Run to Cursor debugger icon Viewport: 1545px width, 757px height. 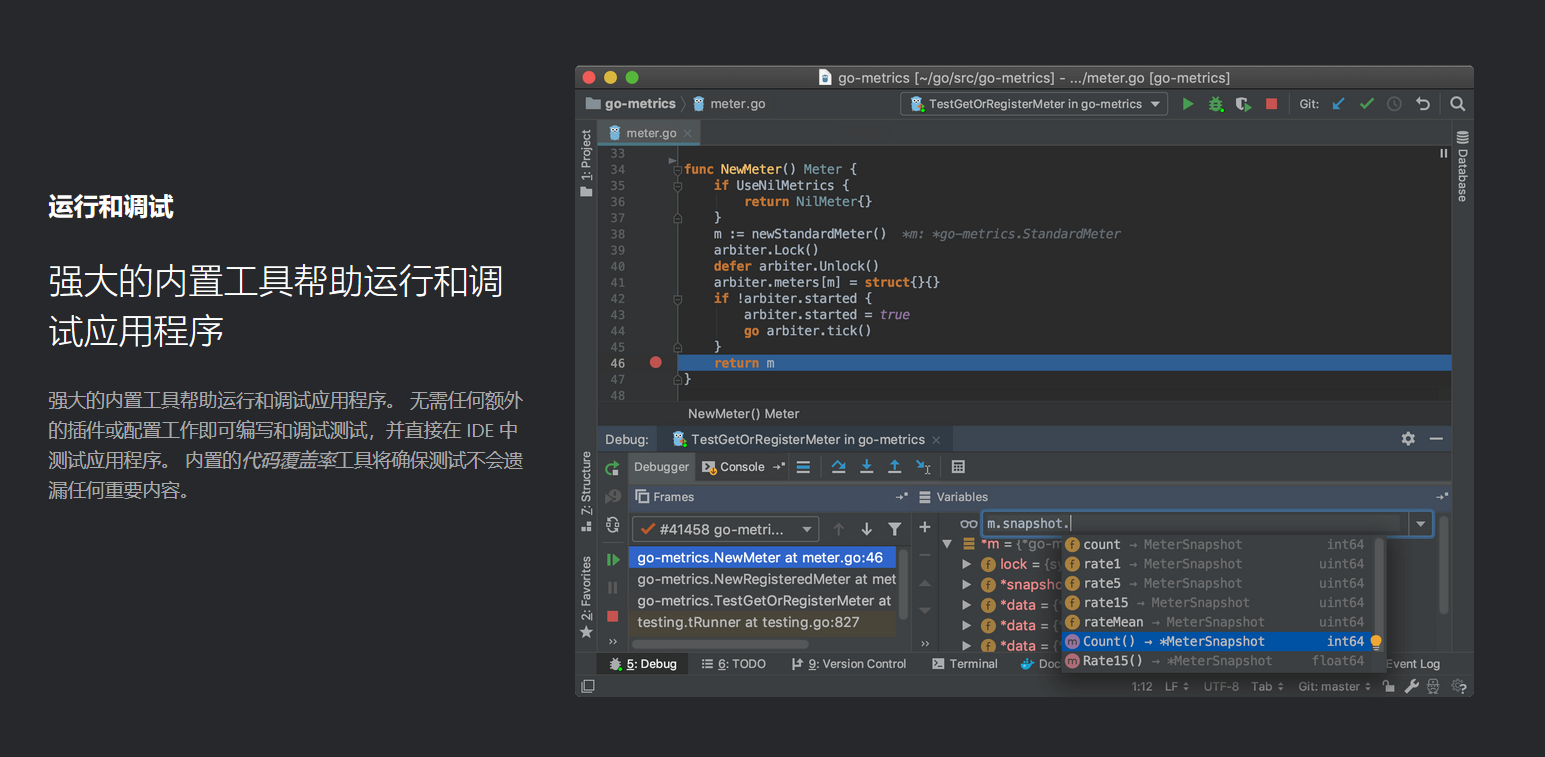click(x=923, y=467)
